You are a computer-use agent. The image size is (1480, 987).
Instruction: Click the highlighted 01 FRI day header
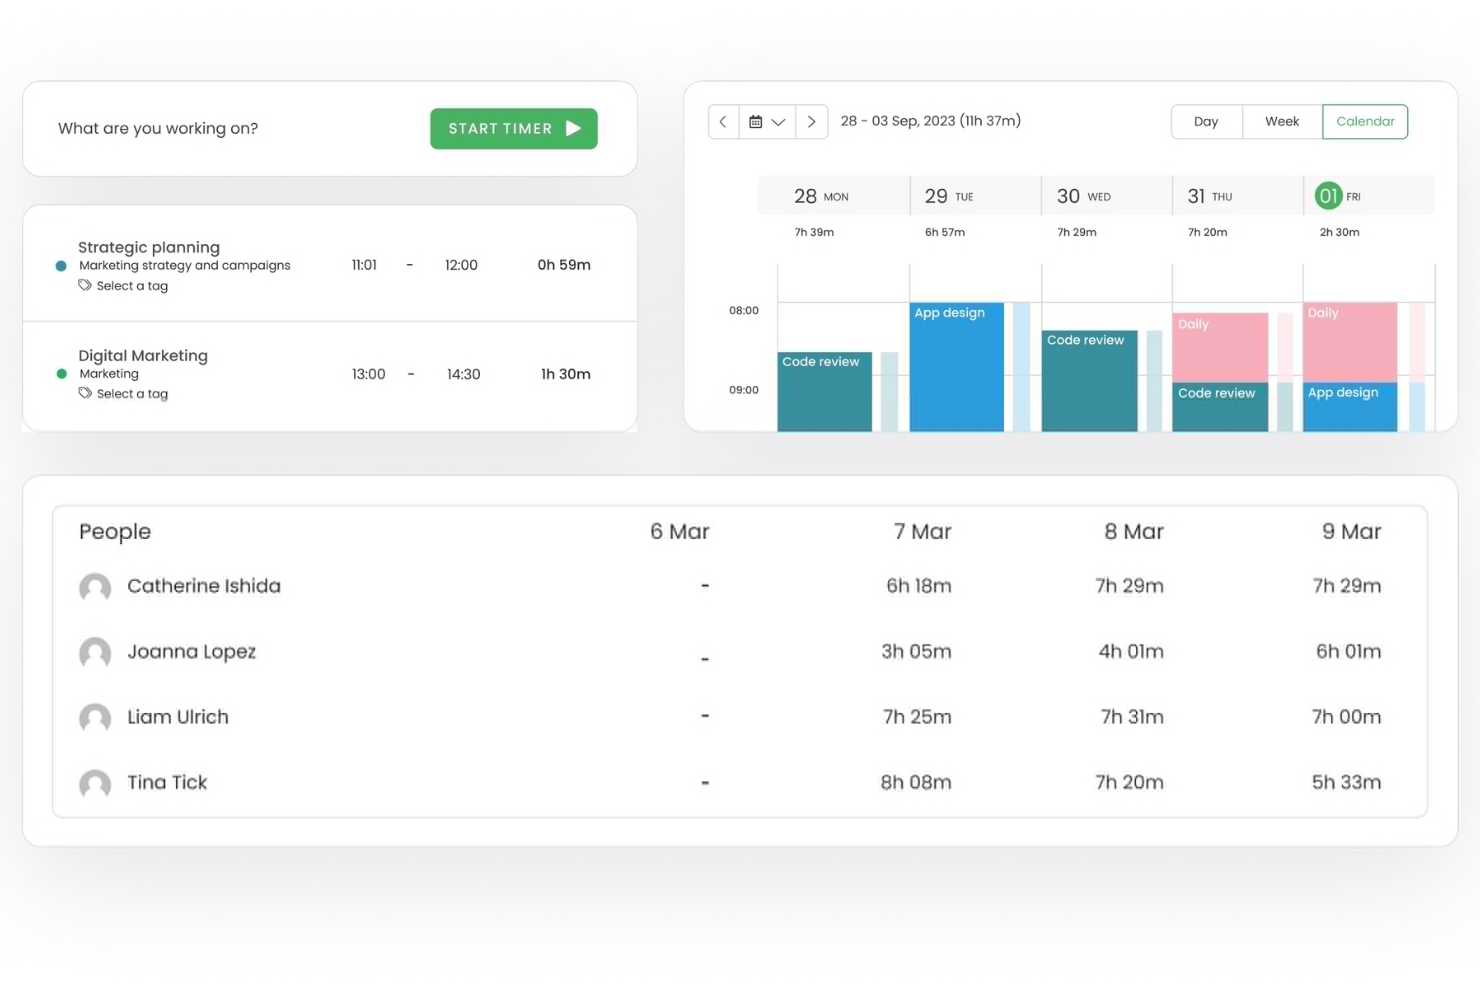point(1330,195)
